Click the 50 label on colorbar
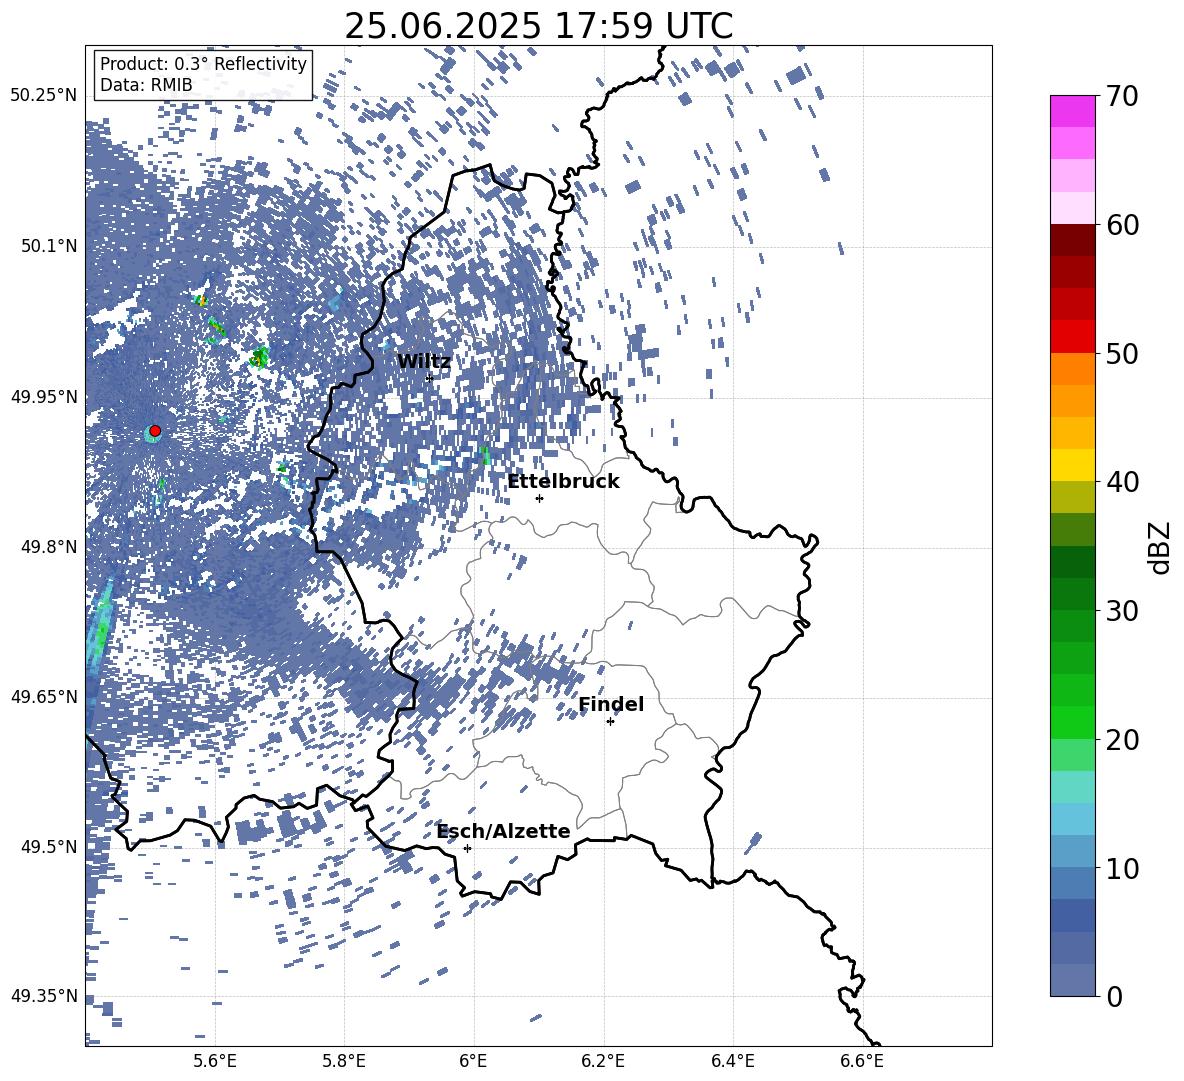 (x=1121, y=353)
